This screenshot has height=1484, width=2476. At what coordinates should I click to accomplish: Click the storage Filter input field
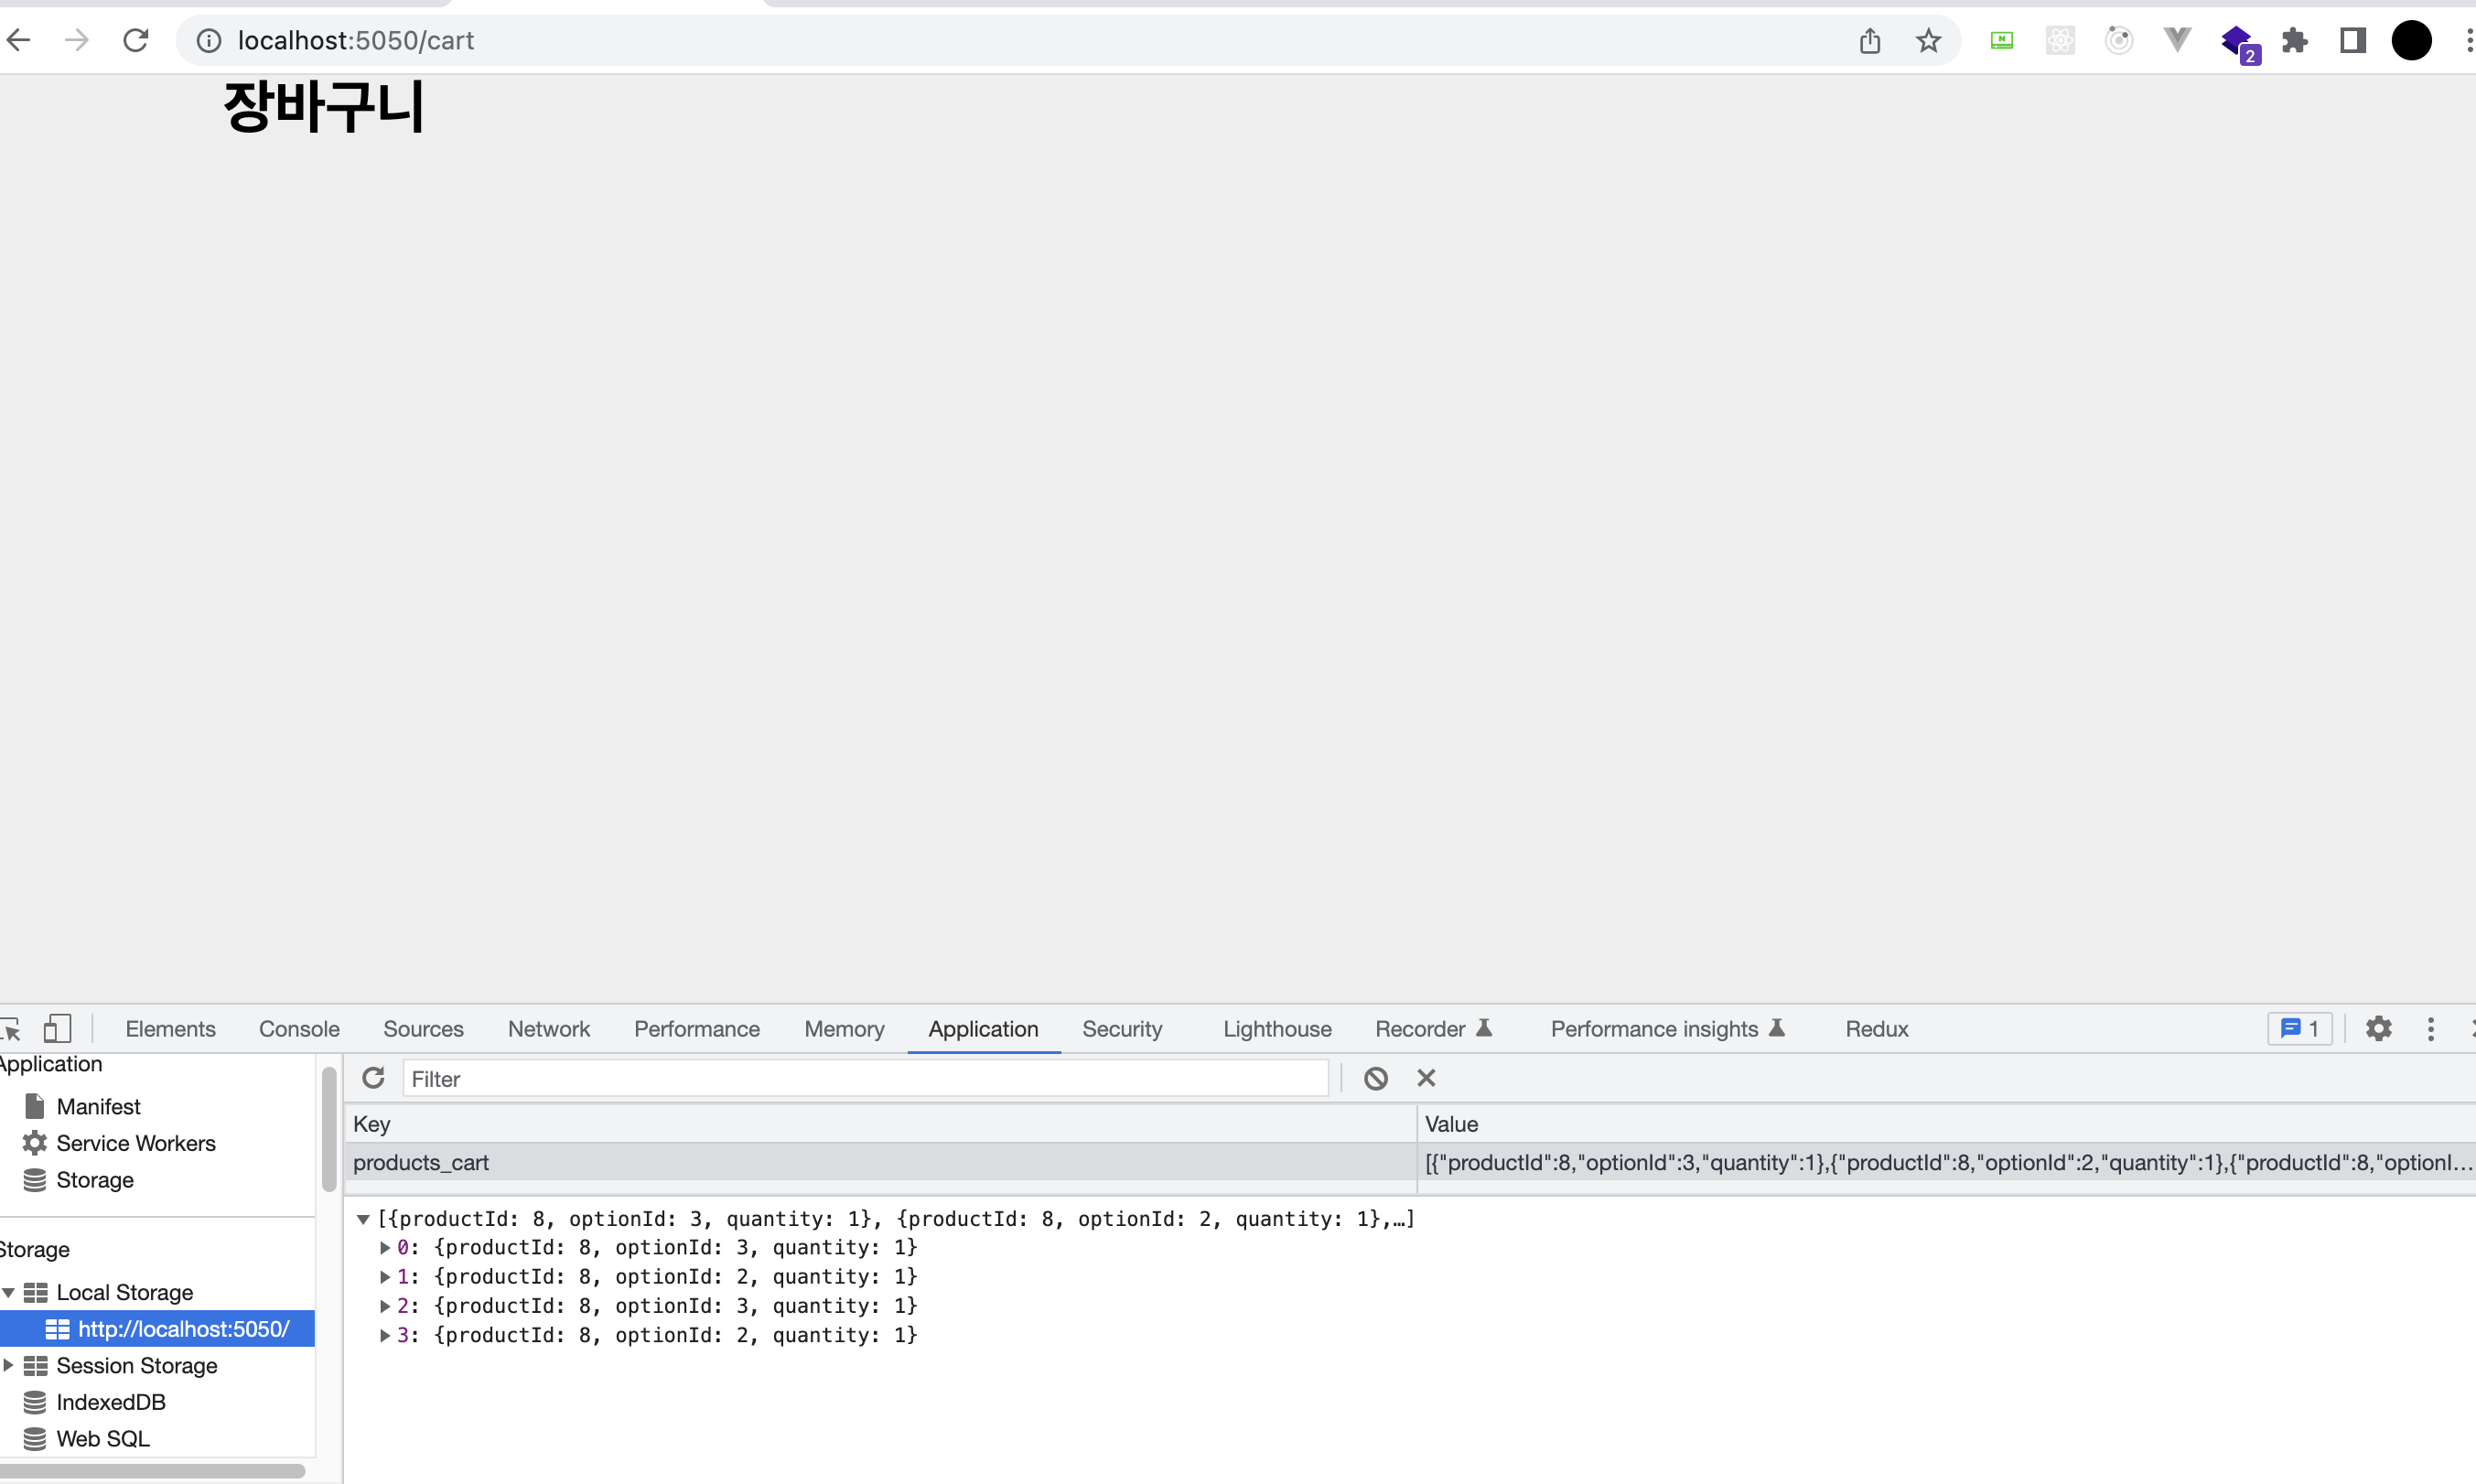tap(865, 1078)
